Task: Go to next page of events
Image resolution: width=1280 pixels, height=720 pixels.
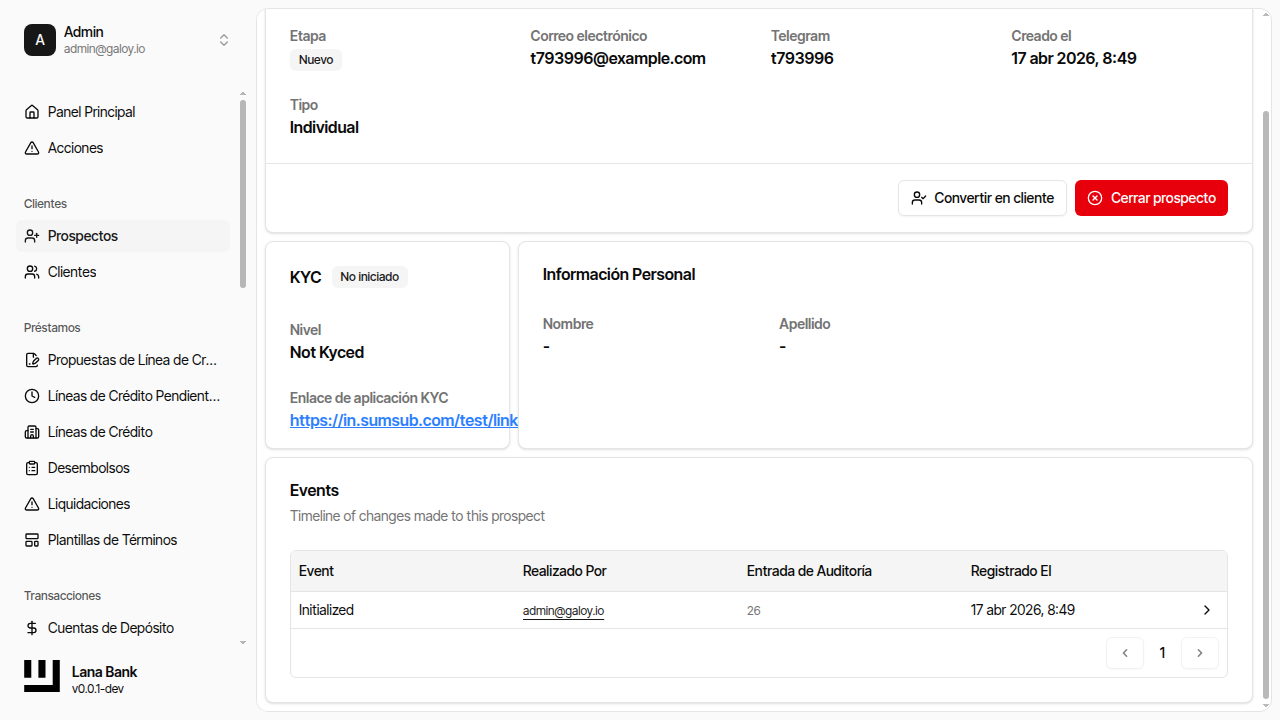Action: [x=1199, y=652]
